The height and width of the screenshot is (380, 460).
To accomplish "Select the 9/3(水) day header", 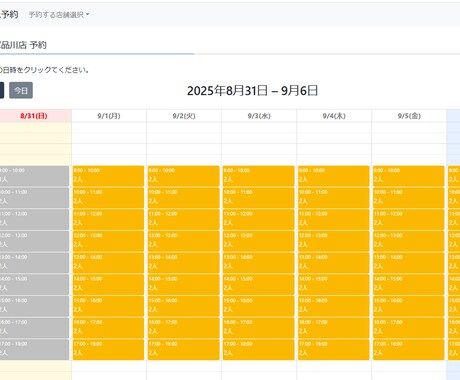I will tap(259, 116).
